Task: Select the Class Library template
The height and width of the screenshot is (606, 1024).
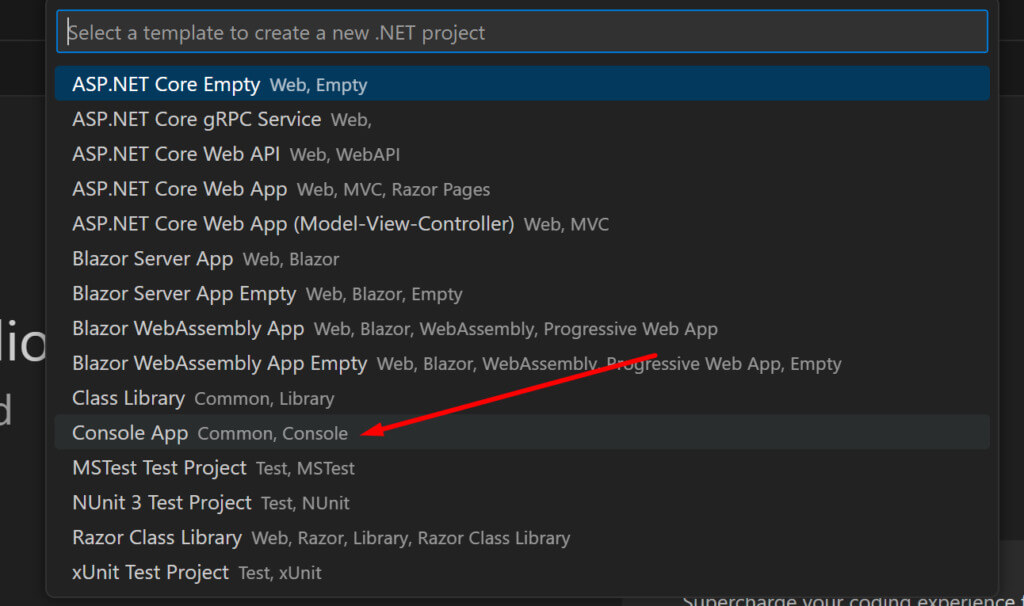Action: pos(128,398)
